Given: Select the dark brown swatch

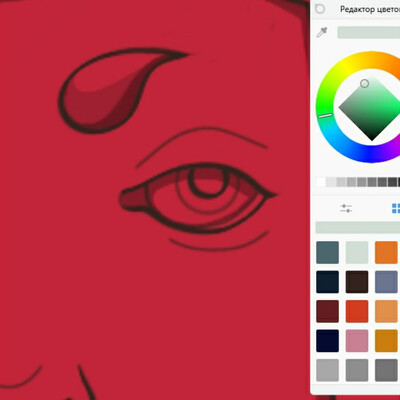Looking at the screenshot, I should pyautogui.click(x=357, y=282).
